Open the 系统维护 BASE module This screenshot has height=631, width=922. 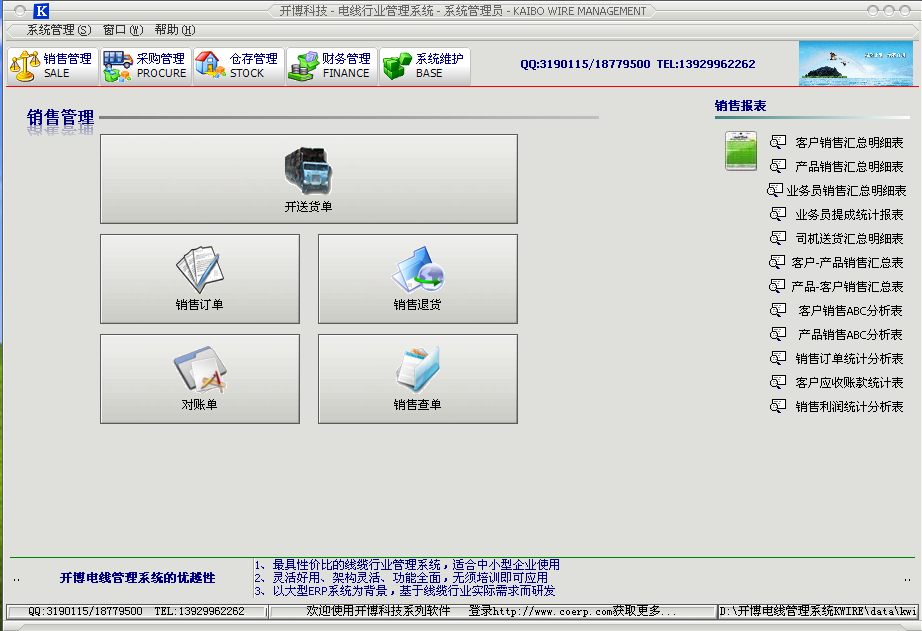(425, 66)
